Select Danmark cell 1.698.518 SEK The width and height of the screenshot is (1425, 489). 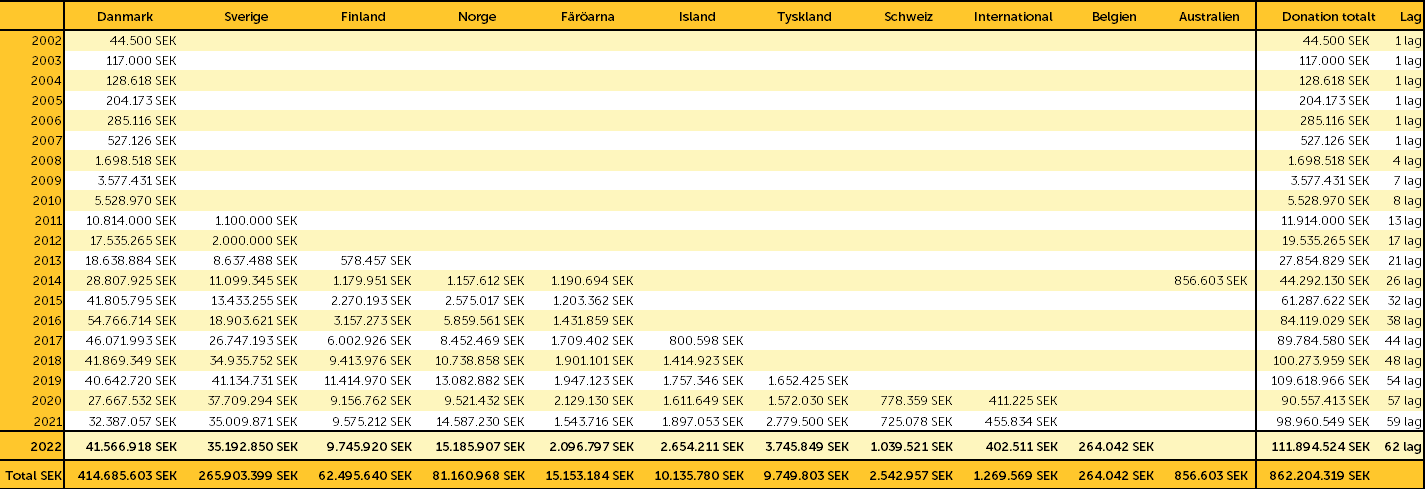pos(136,160)
